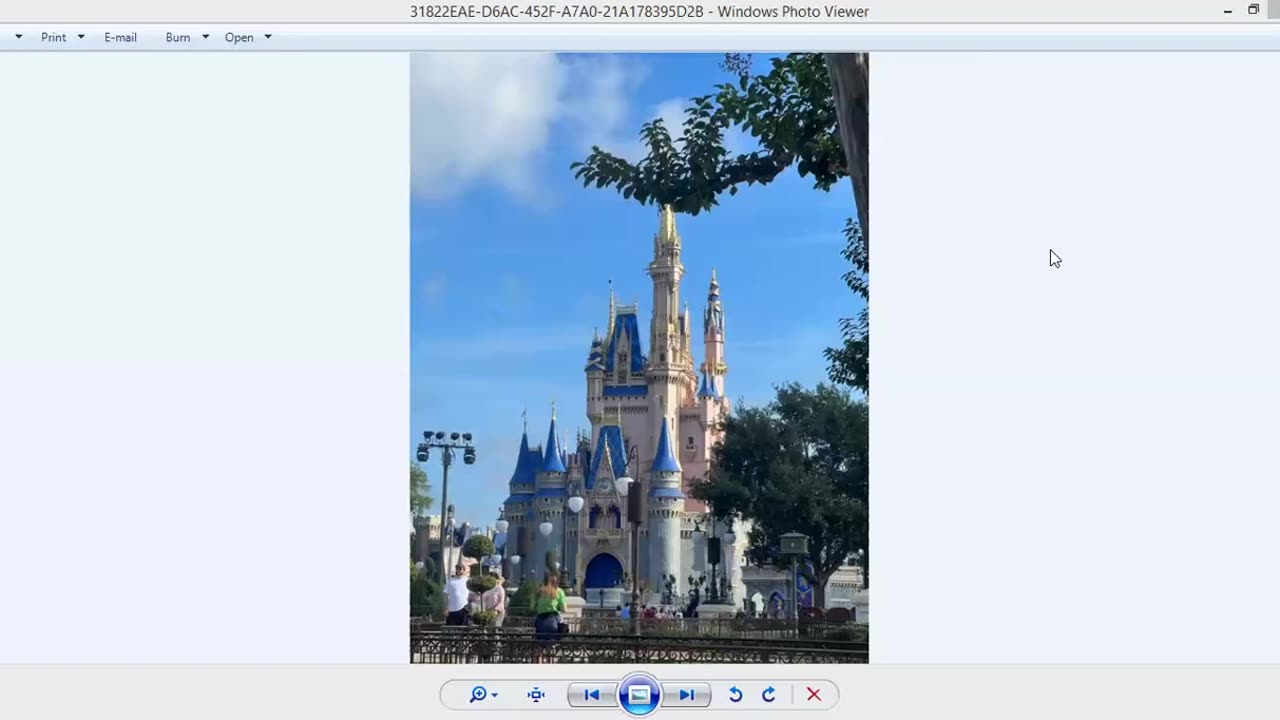Screen dimensions: 1280x720
Task: Click the castle photo in the viewer
Action: [x=639, y=358]
